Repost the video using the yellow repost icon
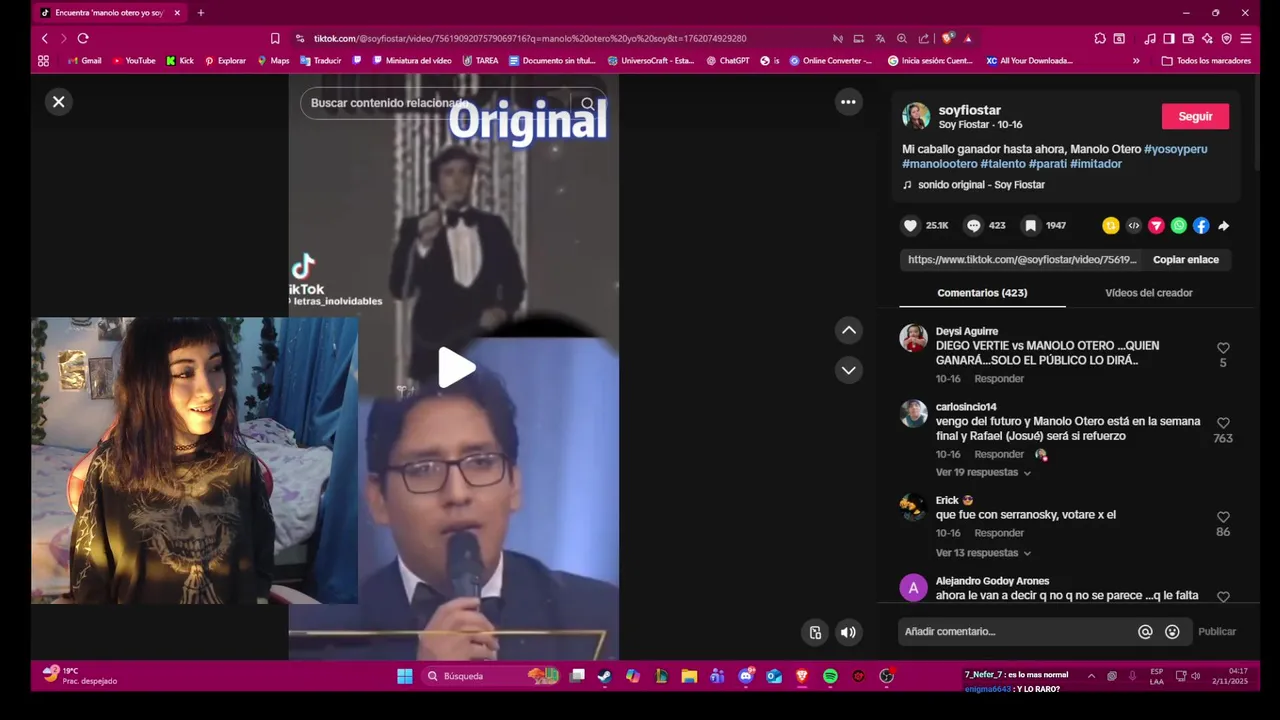 click(1110, 226)
